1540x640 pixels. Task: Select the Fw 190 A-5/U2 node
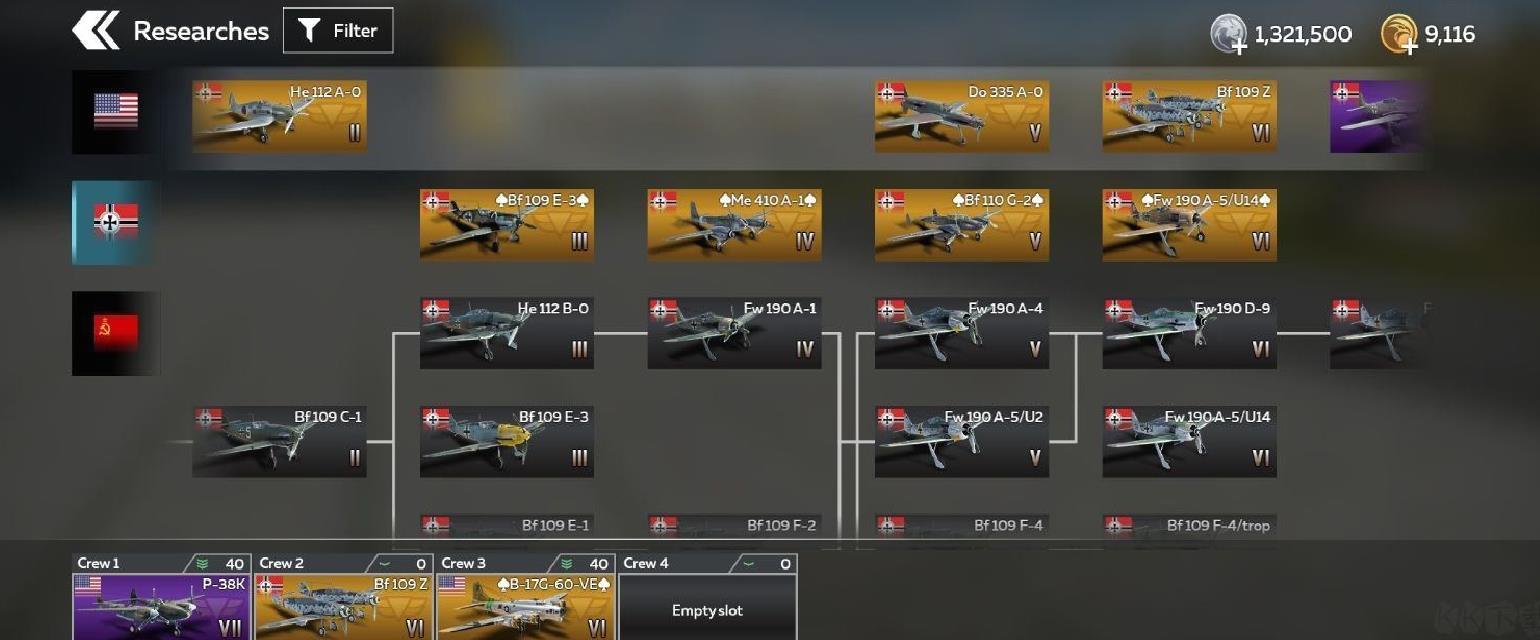[x=962, y=441]
